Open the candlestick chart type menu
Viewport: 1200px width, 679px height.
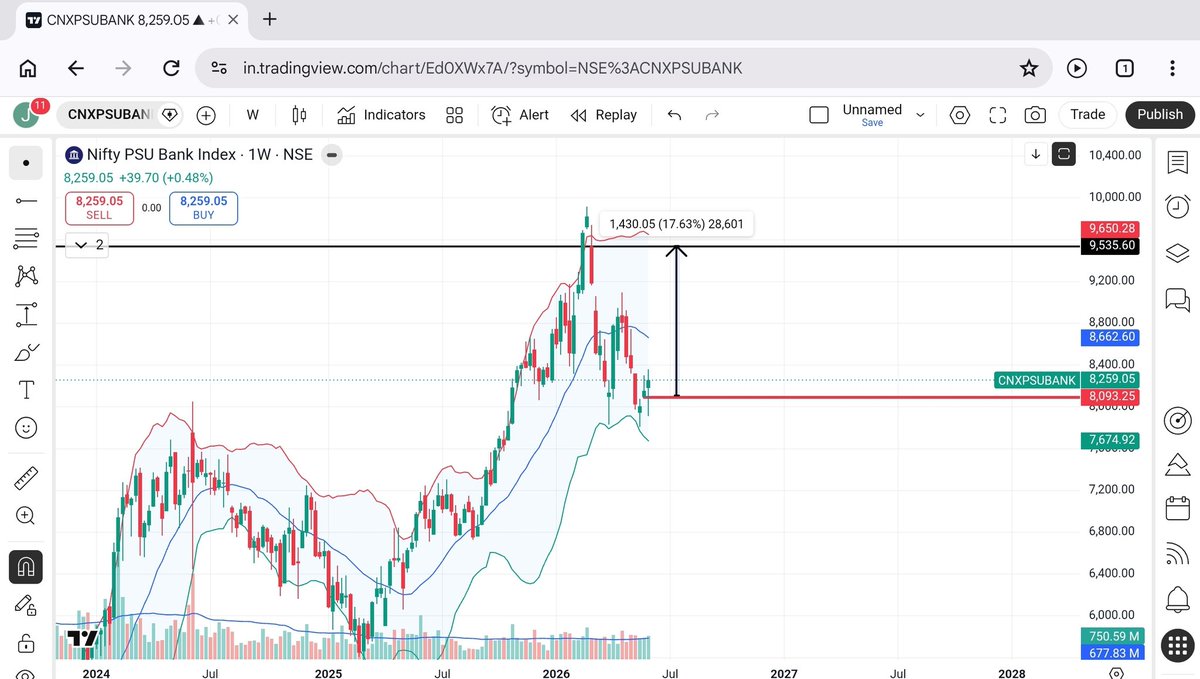[299, 115]
